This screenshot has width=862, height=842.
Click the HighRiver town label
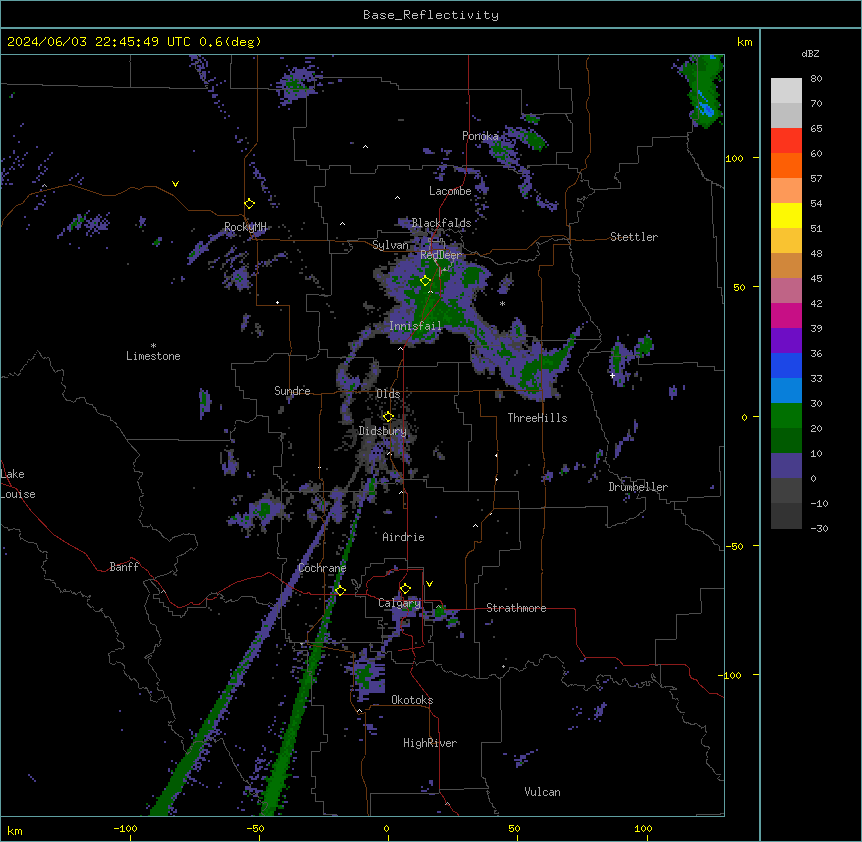430,743
